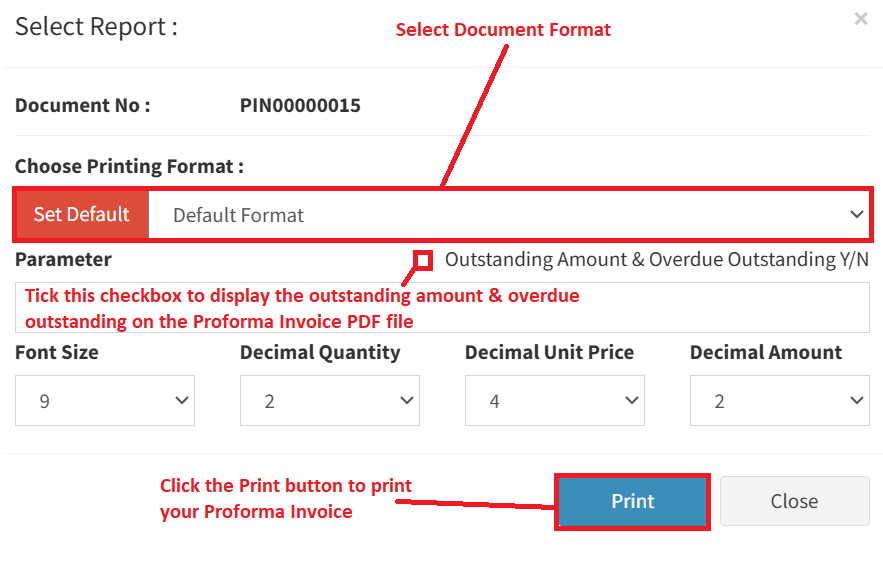
Task: Click the grey Close button
Action: tap(794, 501)
